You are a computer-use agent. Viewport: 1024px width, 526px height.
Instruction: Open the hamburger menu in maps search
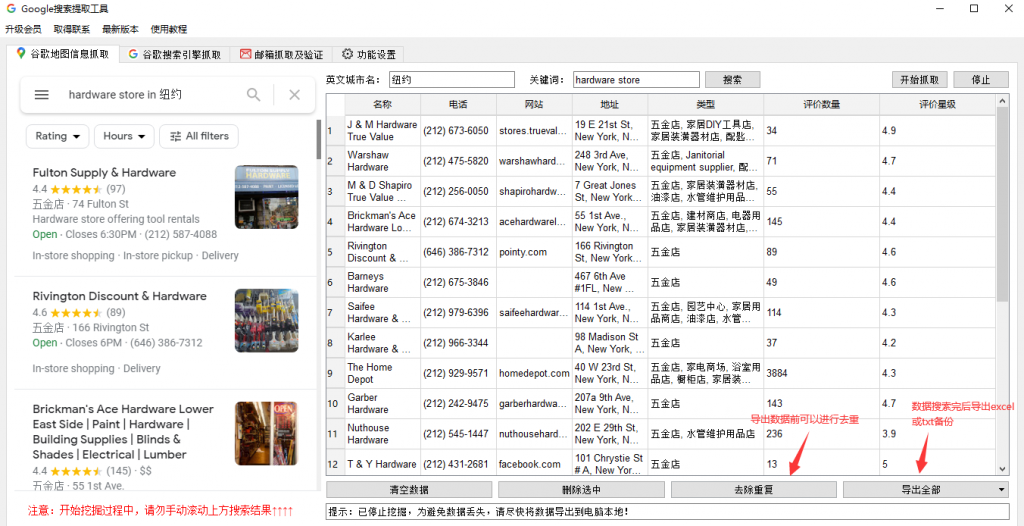[x=42, y=95]
